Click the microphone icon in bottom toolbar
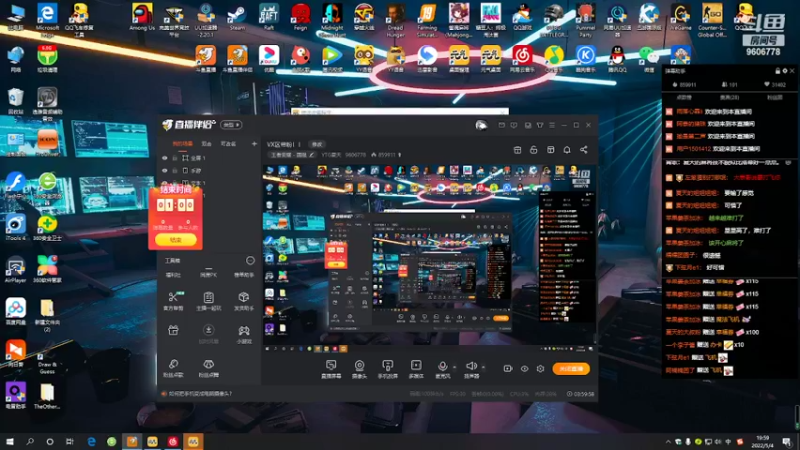This screenshot has height=450, width=800. pyautogui.click(x=442, y=366)
